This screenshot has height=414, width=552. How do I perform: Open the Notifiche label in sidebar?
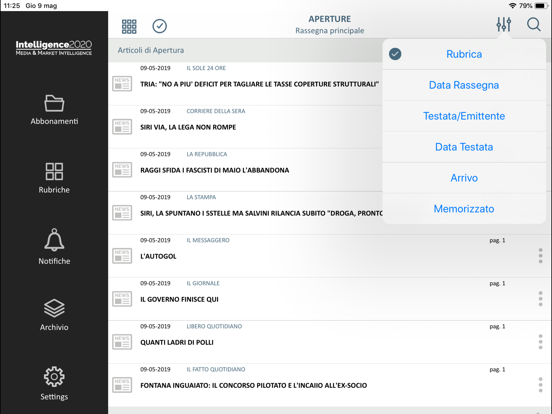point(54,261)
